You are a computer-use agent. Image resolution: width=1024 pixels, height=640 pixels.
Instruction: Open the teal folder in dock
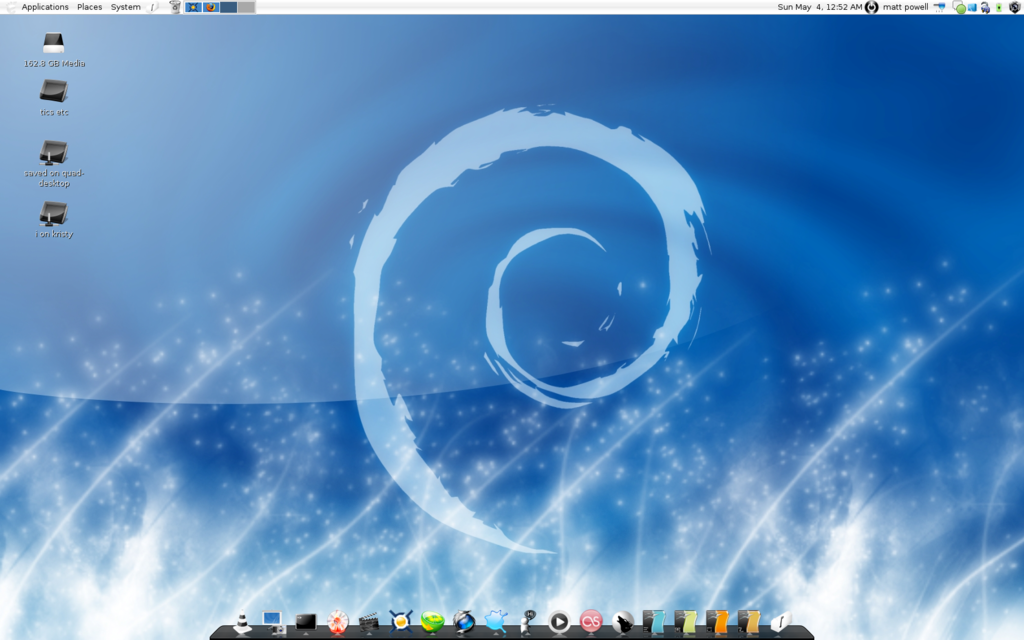point(654,621)
